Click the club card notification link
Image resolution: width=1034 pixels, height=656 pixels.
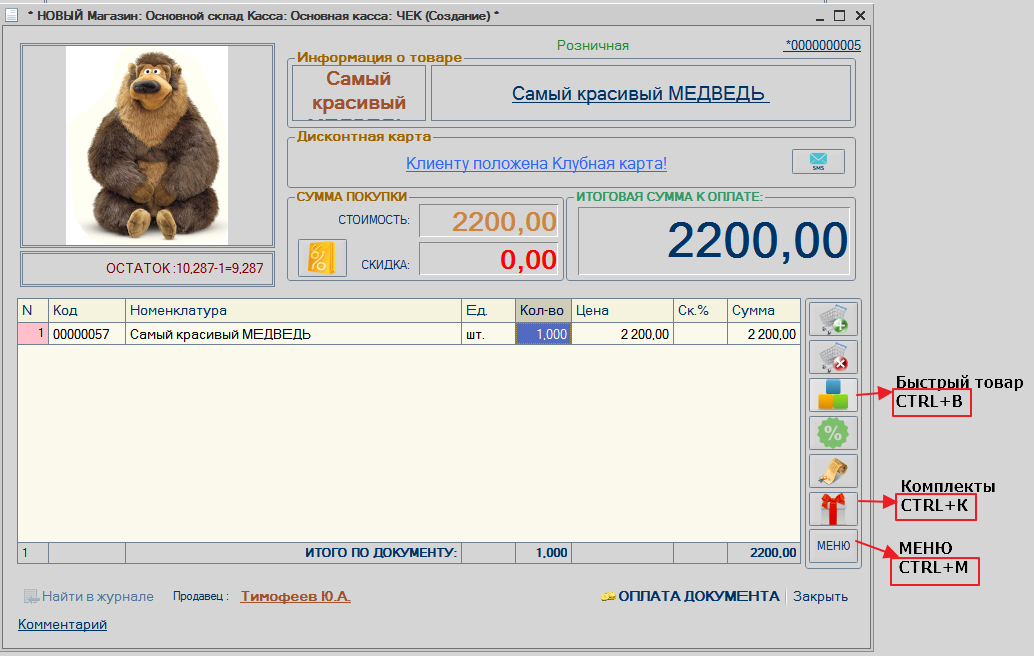536,164
